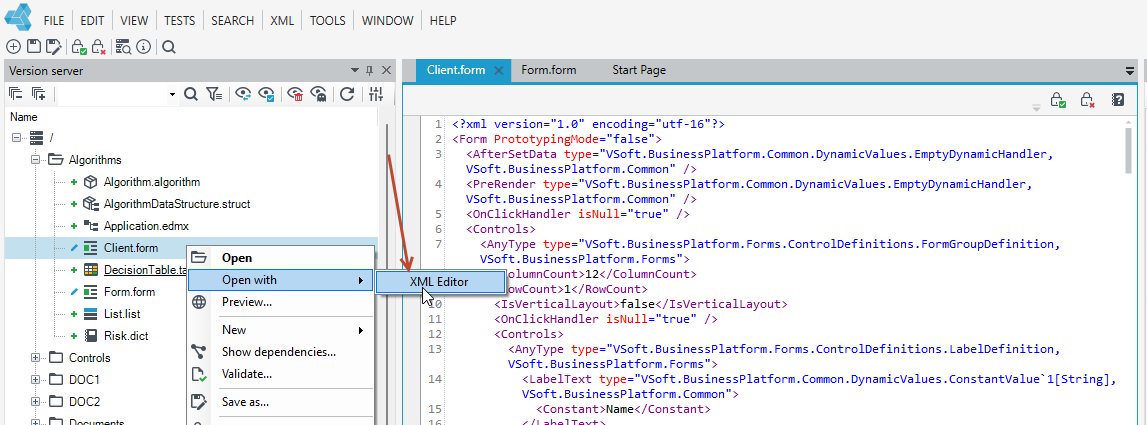Select XML Editor in the submenu
Viewport: 1147px width, 425px height.
tap(439, 280)
